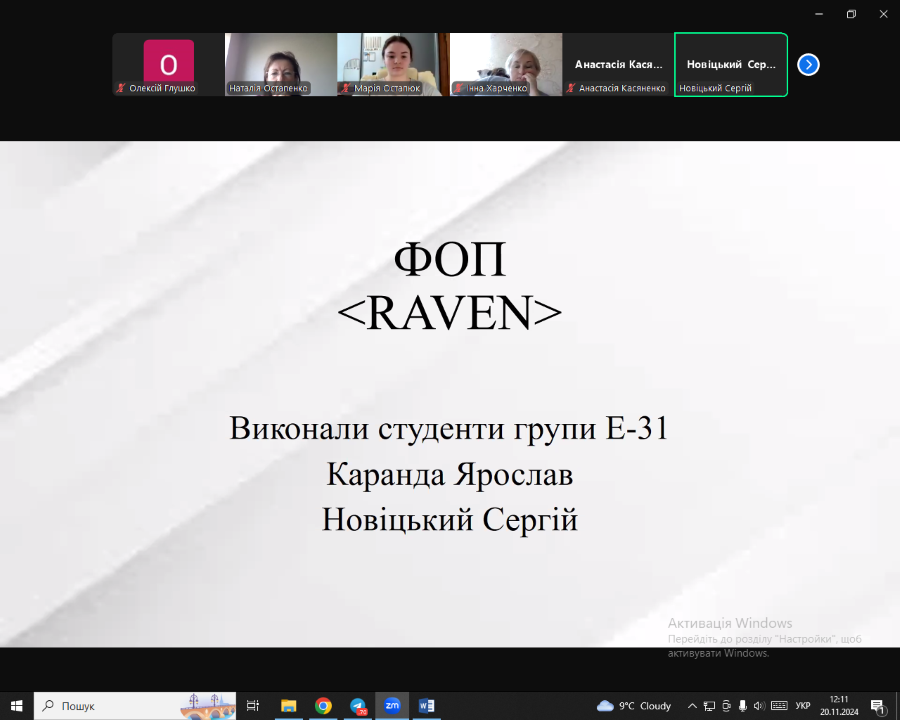Click the Пошук taskbar search box
Viewport: 900px width, 720px height.
pos(135,706)
